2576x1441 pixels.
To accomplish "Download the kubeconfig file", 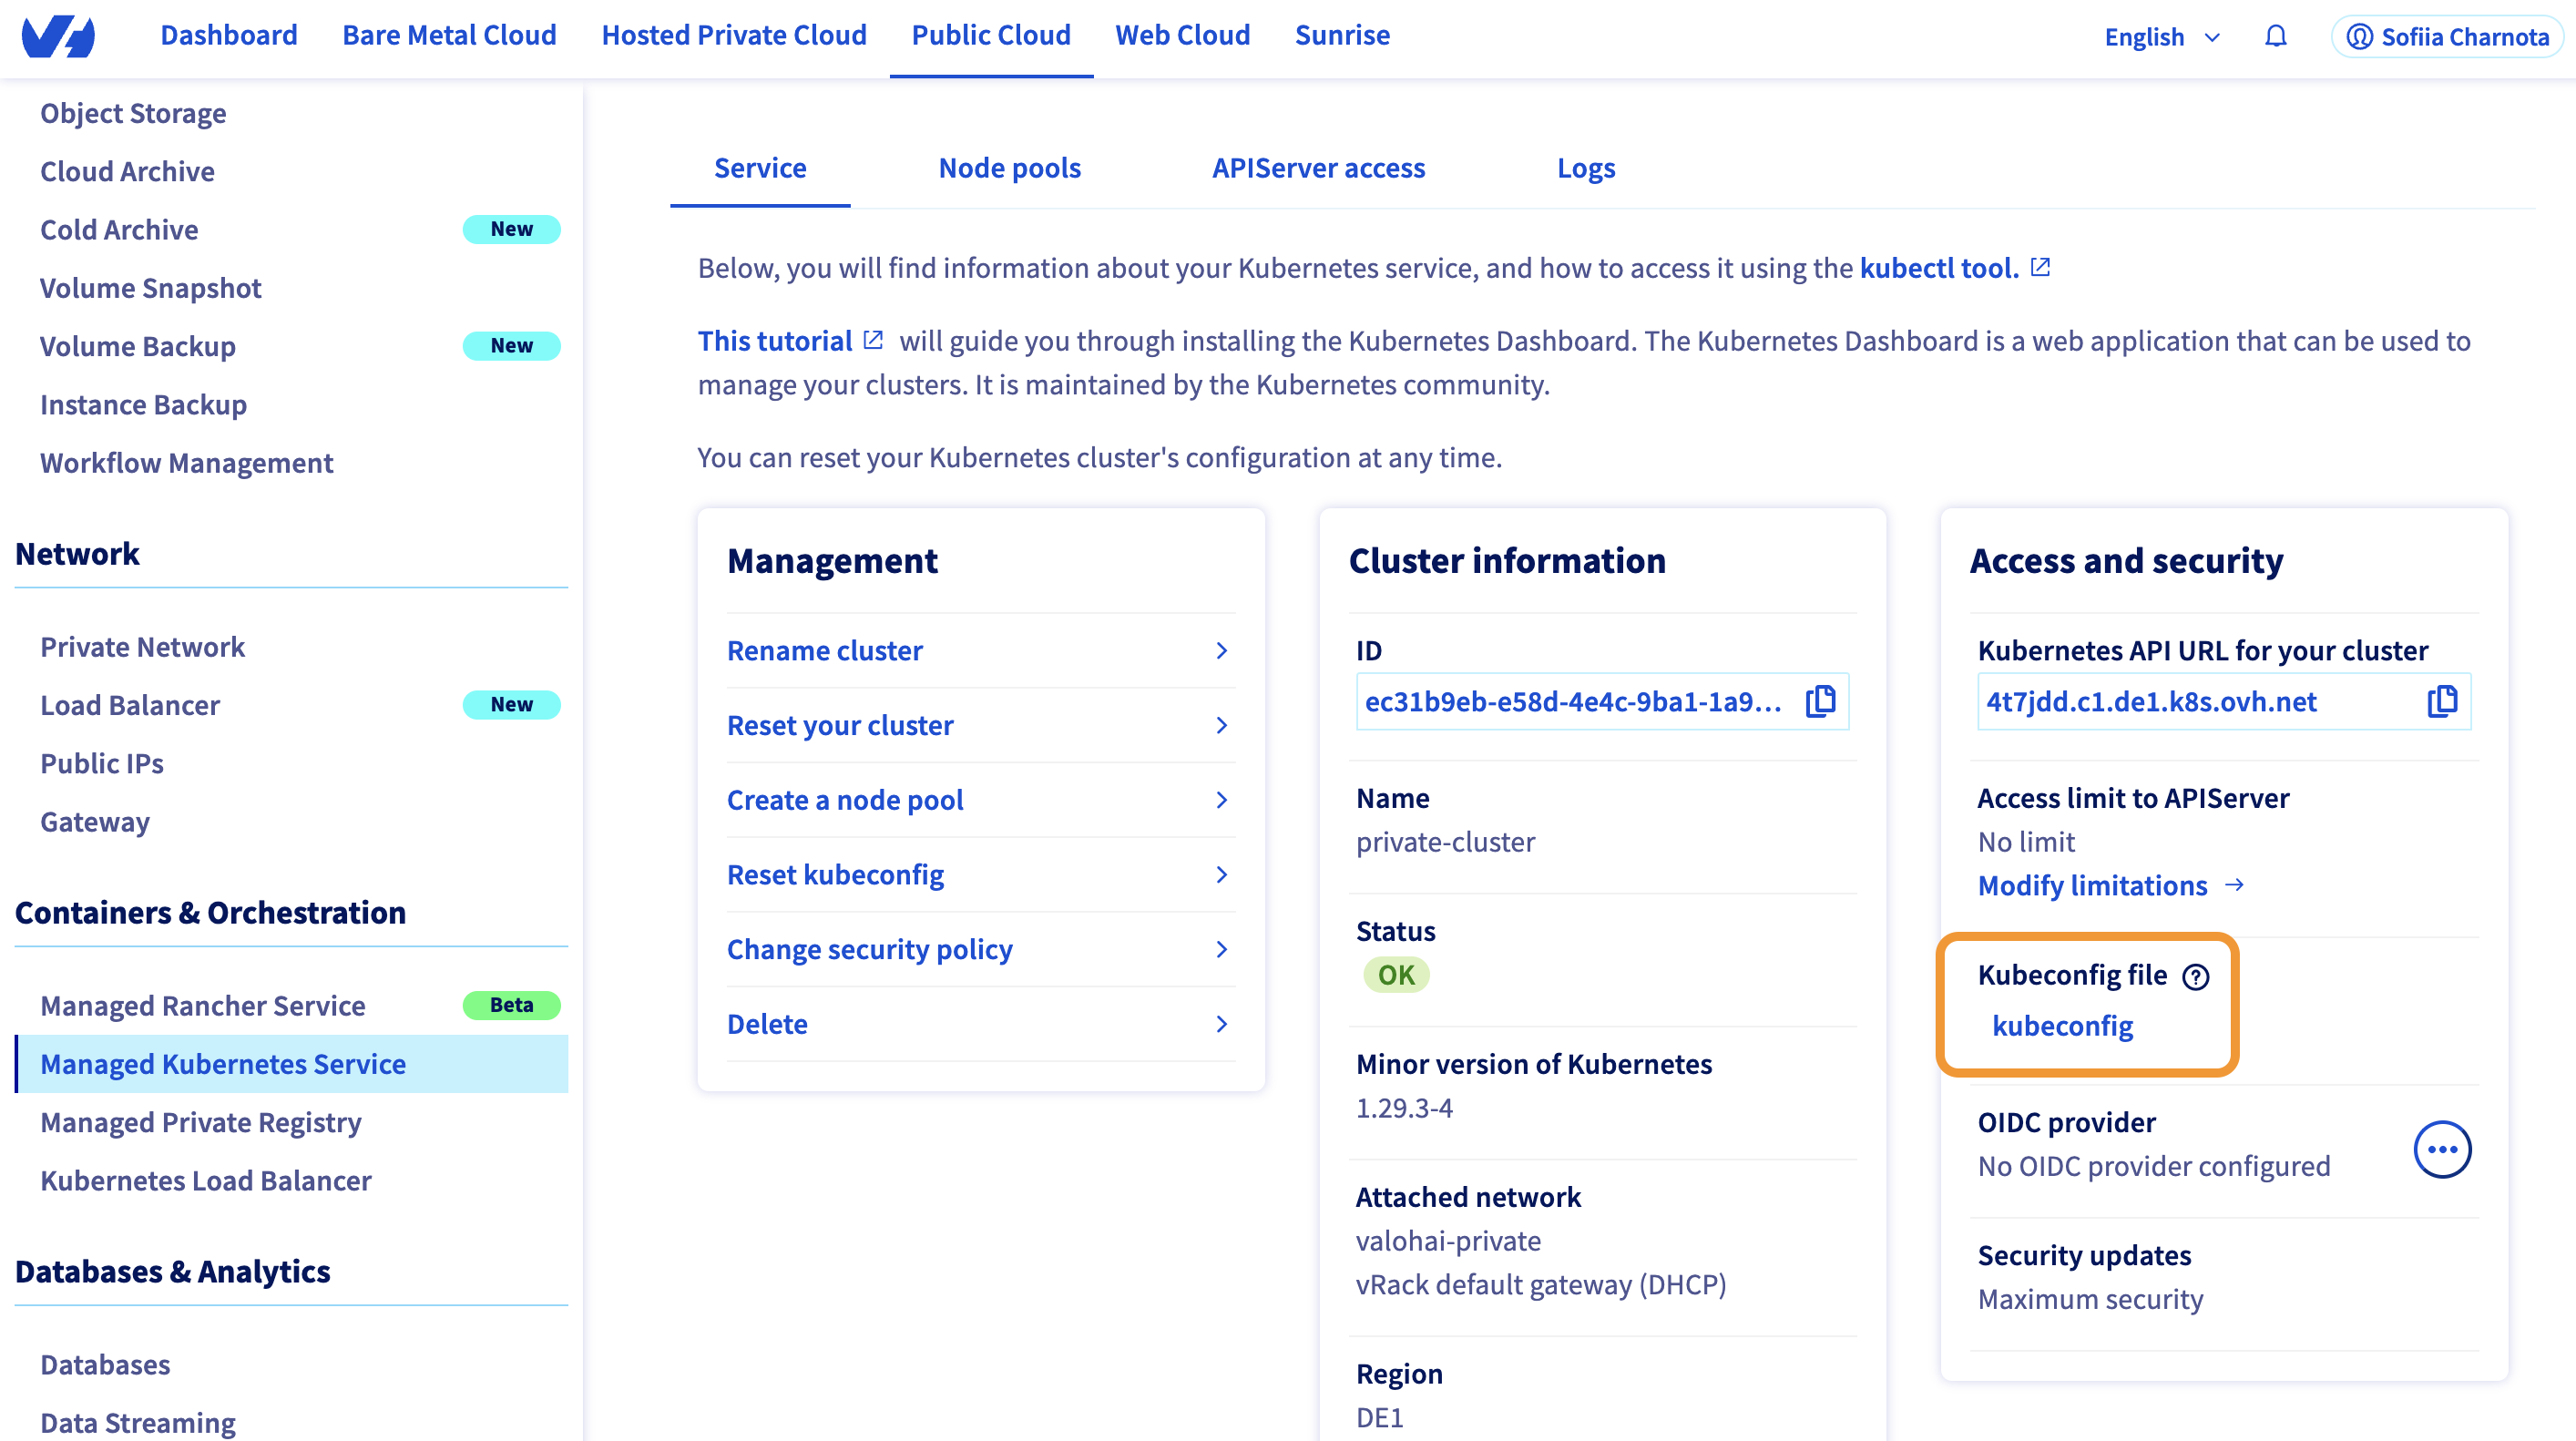I will (2062, 1026).
